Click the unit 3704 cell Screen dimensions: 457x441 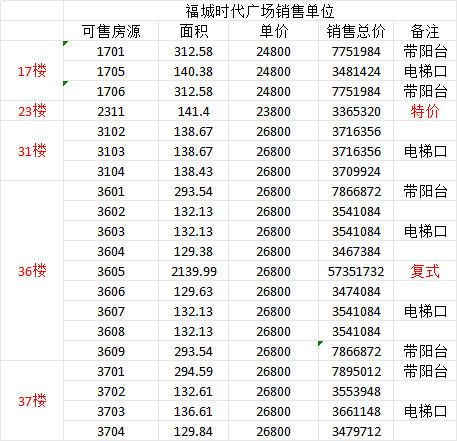pos(111,431)
